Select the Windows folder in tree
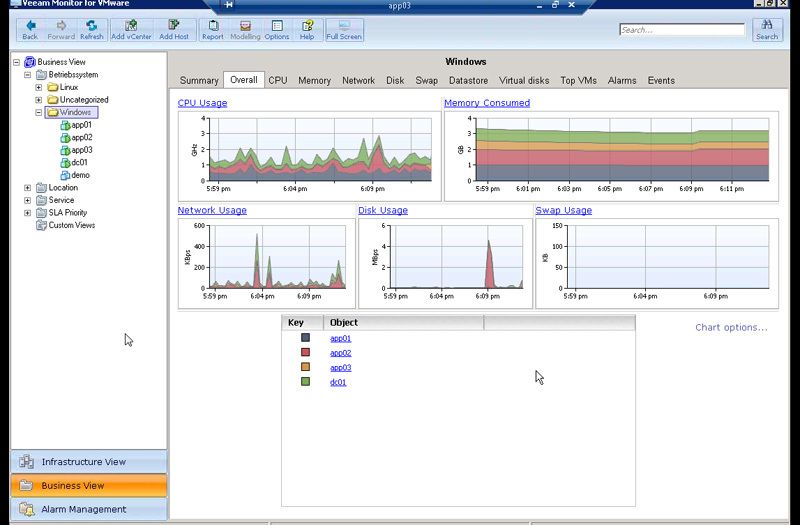Viewport: 800px width, 525px height. click(75, 112)
